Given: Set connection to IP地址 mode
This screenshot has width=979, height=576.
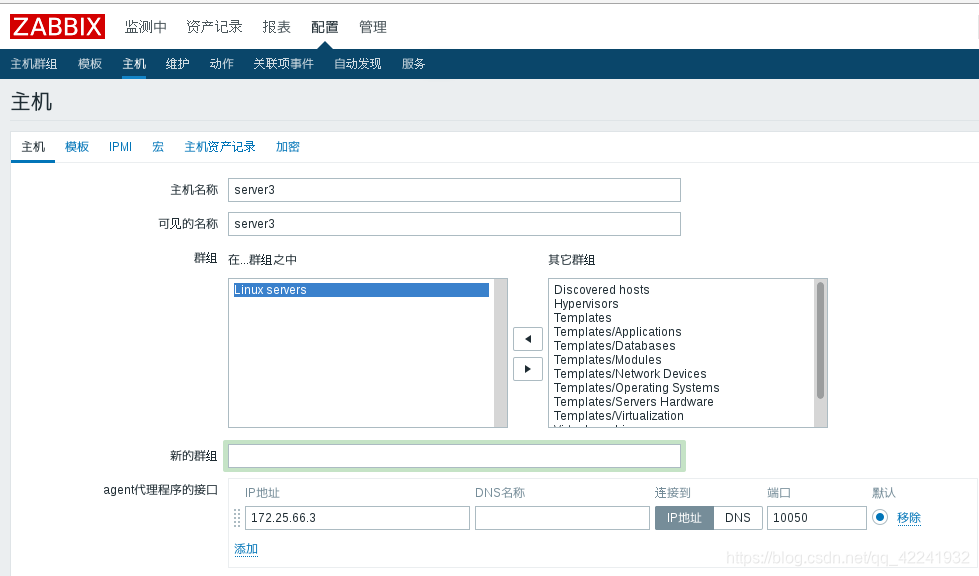Looking at the screenshot, I should tap(684, 518).
